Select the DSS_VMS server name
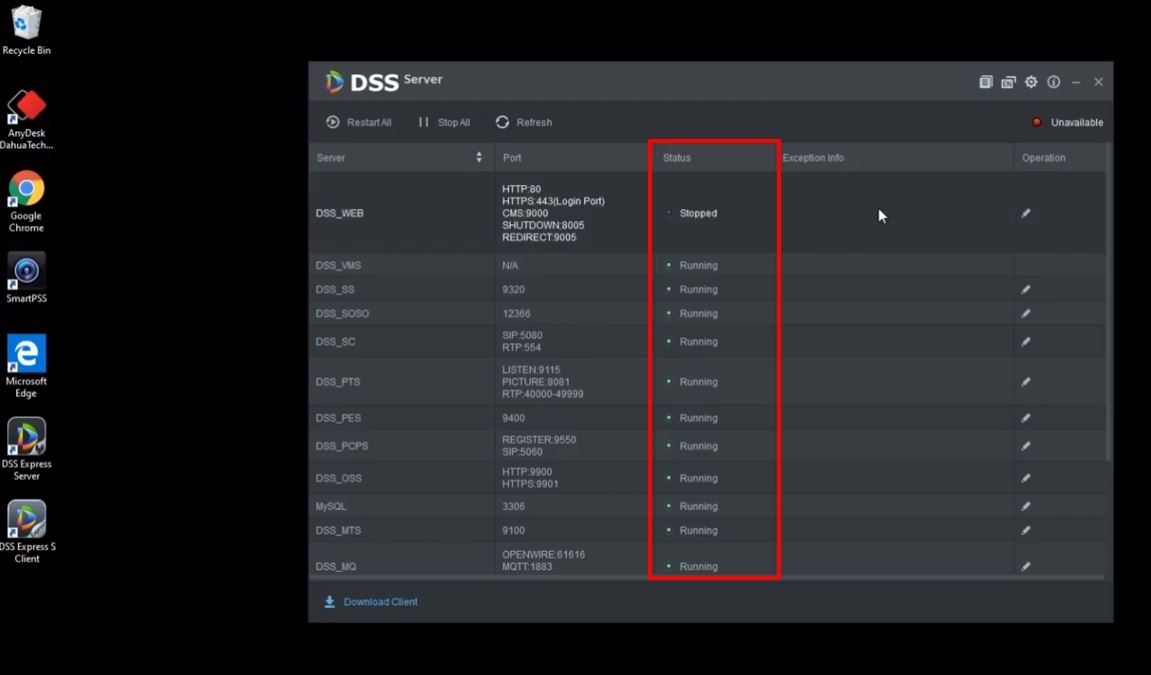The image size is (1151, 675). 338,266
